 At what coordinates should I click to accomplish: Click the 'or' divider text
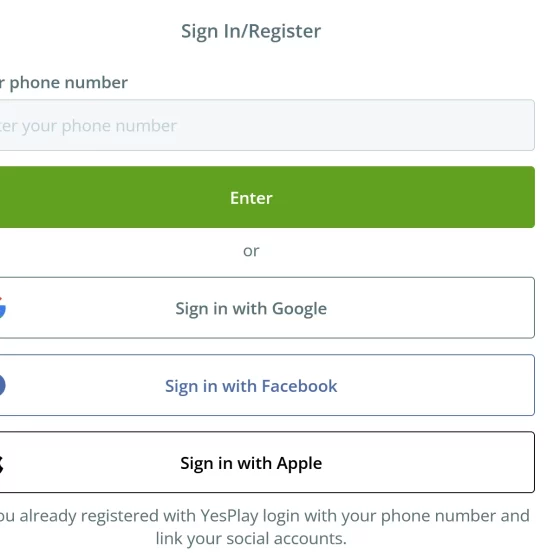(x=251, y=251)
